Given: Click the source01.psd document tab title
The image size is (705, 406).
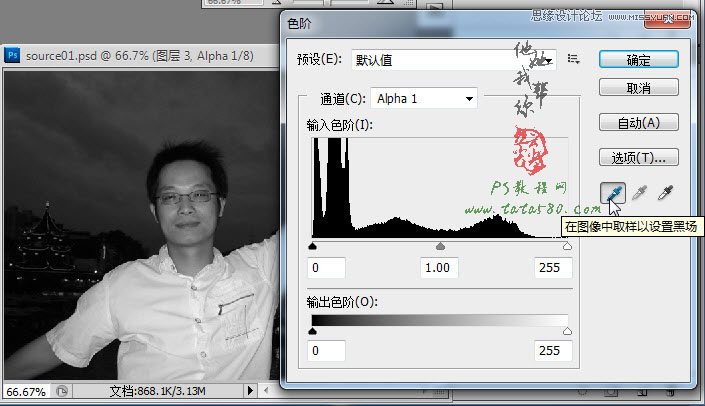Looking at the screenshot, I should (139, 56).
